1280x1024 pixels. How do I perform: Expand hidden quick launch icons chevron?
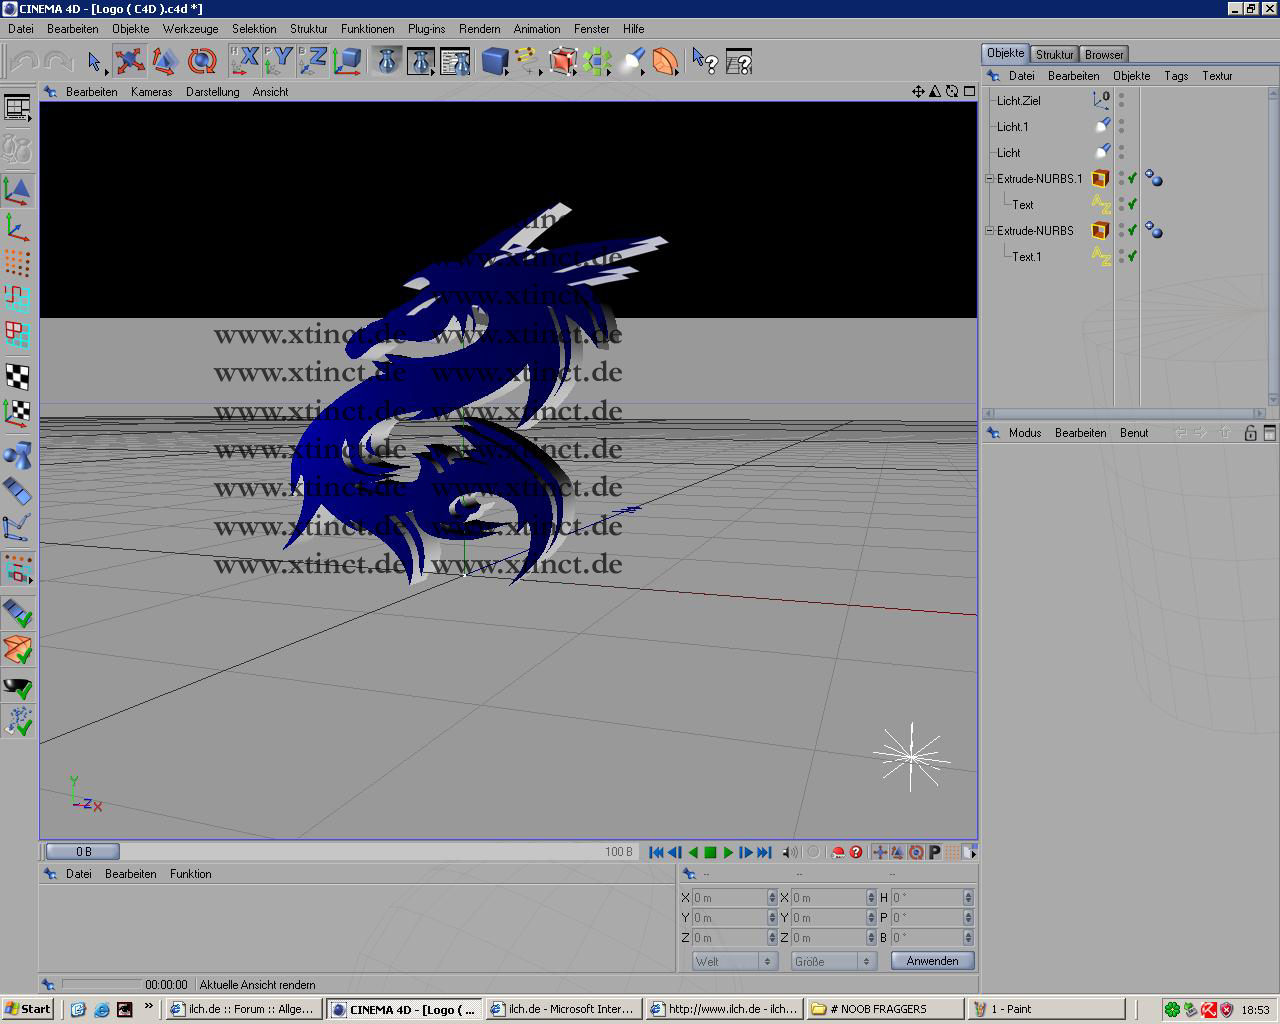pyautogui.click(x=149, y=1006)
